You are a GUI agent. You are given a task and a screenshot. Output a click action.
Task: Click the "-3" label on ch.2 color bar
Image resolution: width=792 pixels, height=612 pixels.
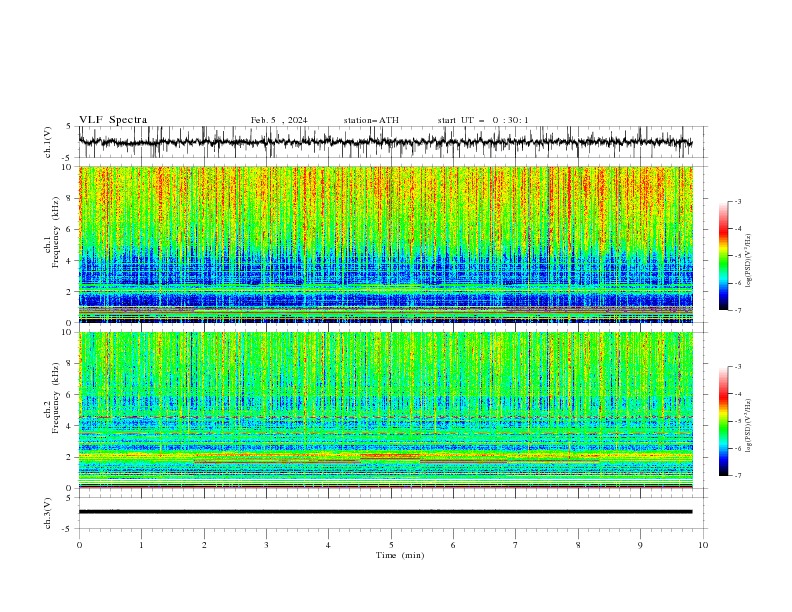pyautogui.click(x=737, y=367)
